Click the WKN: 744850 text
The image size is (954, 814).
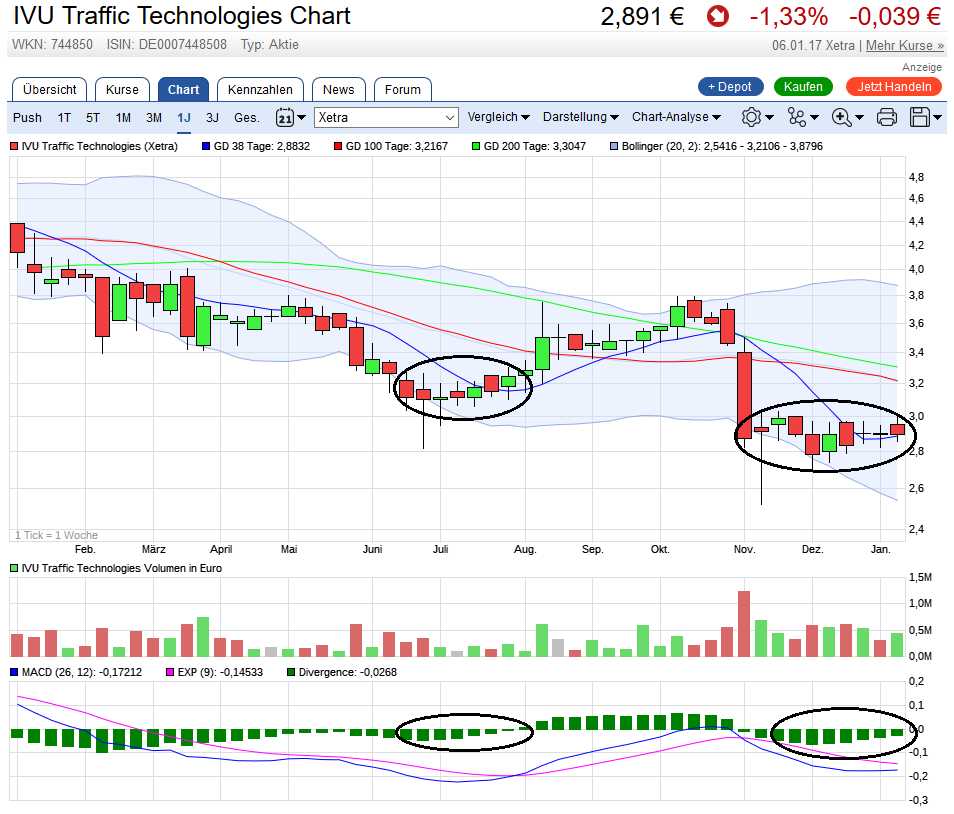[x=52, y=45]
